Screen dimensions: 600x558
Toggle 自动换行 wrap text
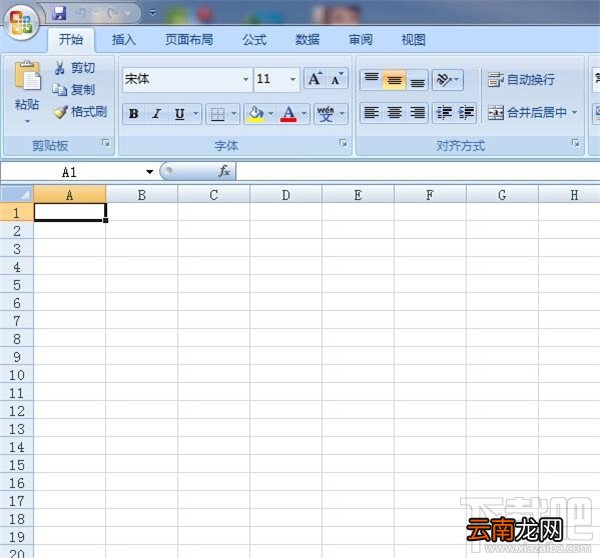521,80
